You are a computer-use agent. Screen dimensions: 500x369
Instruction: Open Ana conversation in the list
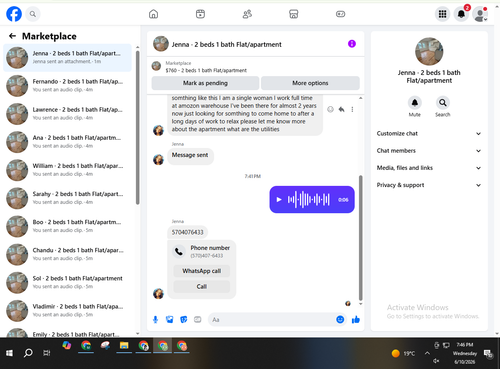[67, 142]
